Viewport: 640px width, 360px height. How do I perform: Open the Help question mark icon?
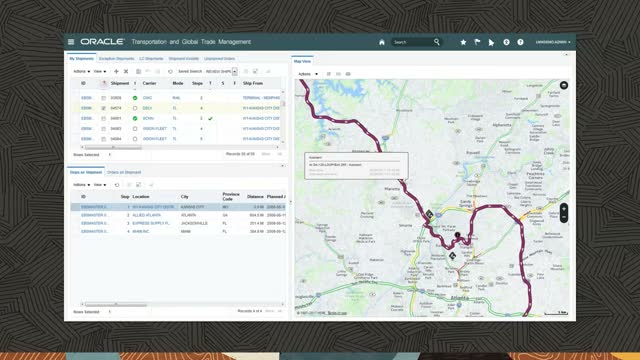coord(520,42)
